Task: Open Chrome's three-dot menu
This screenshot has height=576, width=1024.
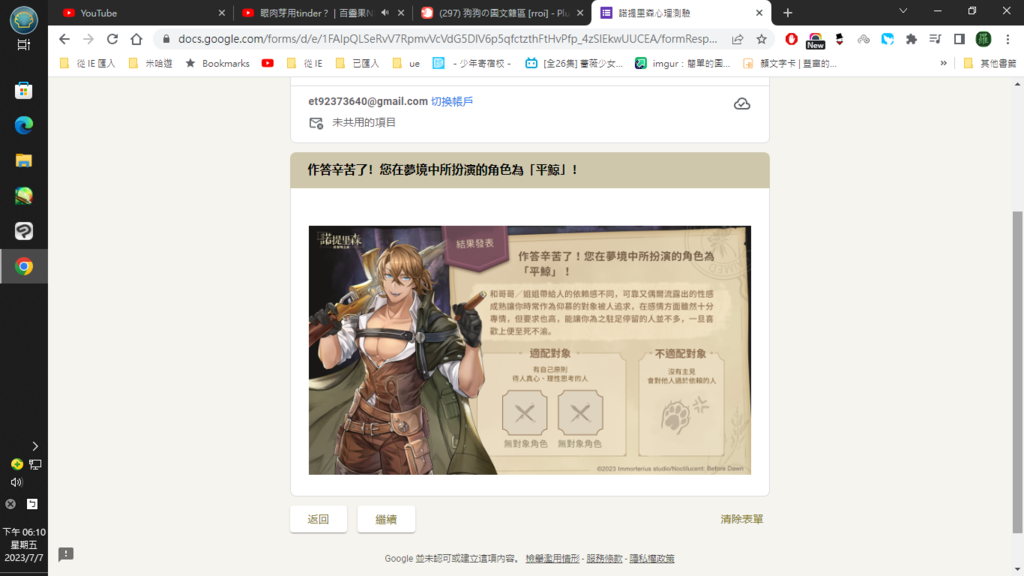Action: coord(1008,39)
